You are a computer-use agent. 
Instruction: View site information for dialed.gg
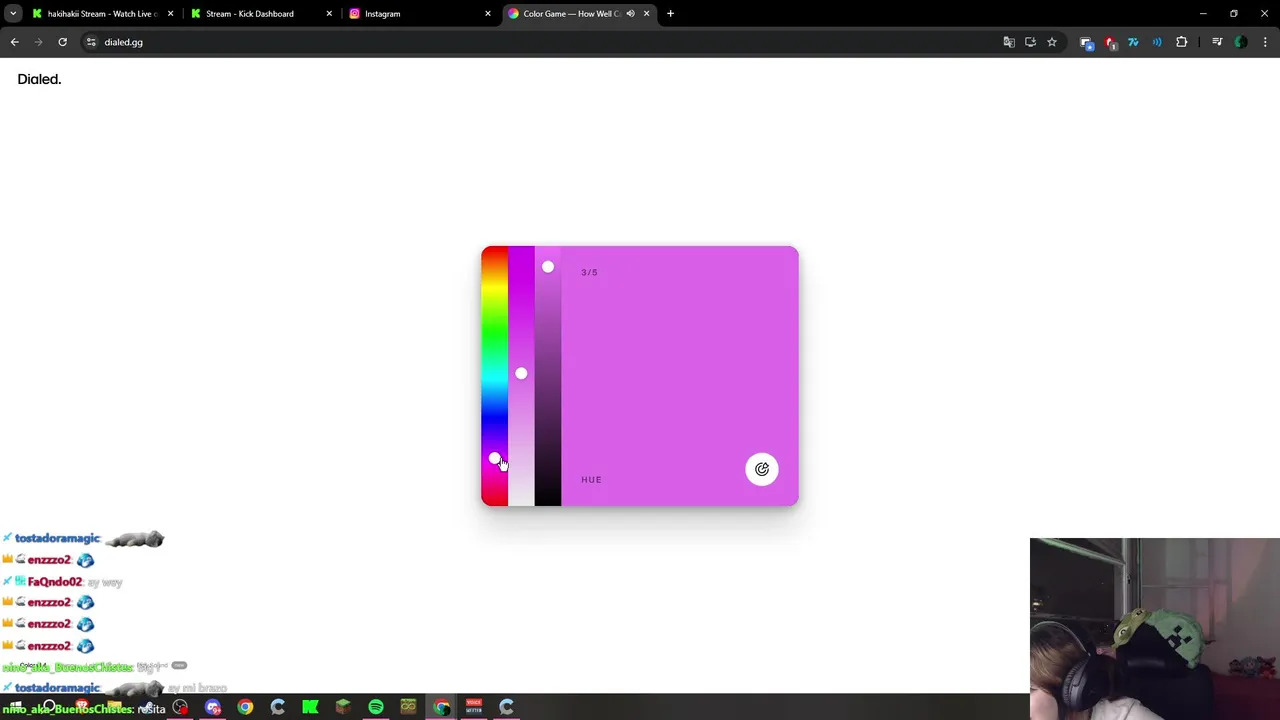point(91,42)
